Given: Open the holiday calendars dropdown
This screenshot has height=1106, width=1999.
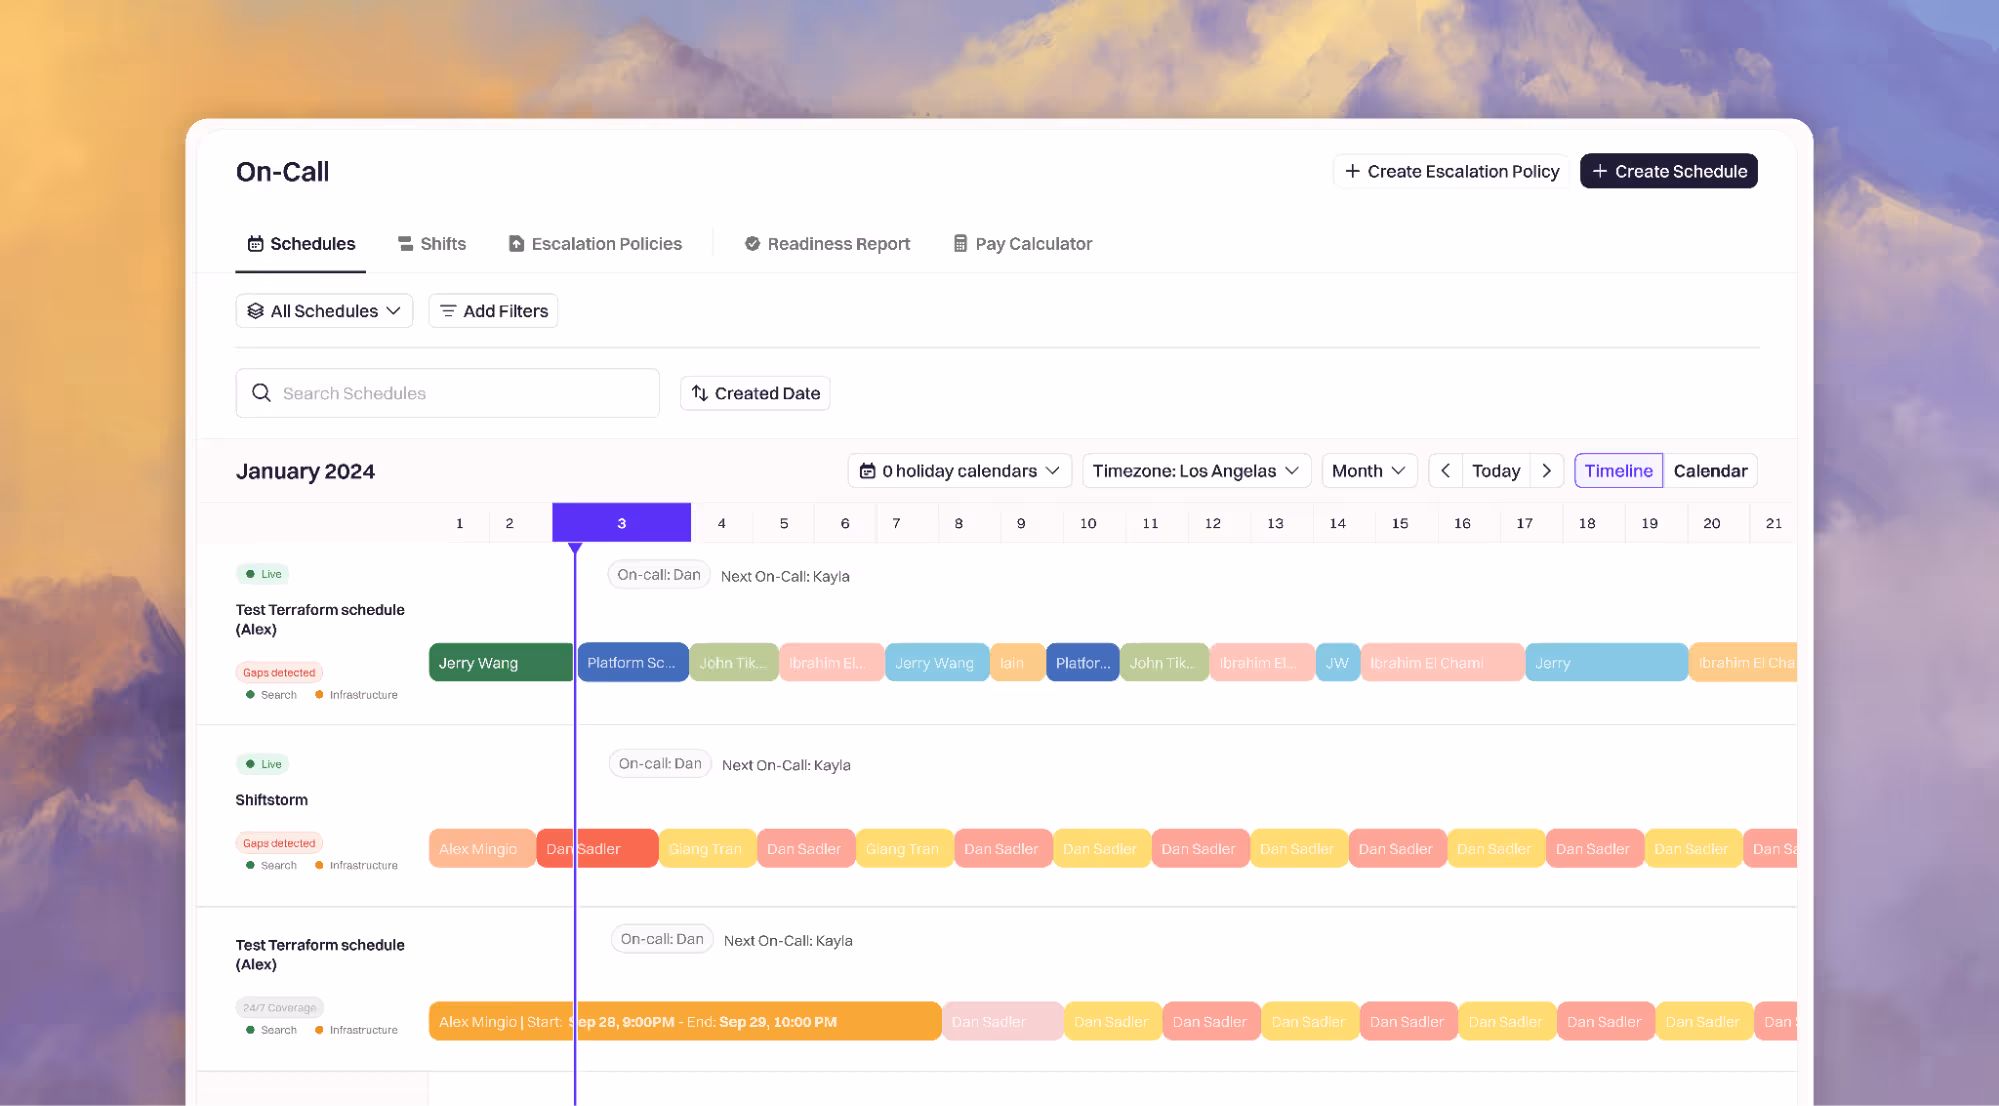Looking at the screenshot, I should (959, 471).
